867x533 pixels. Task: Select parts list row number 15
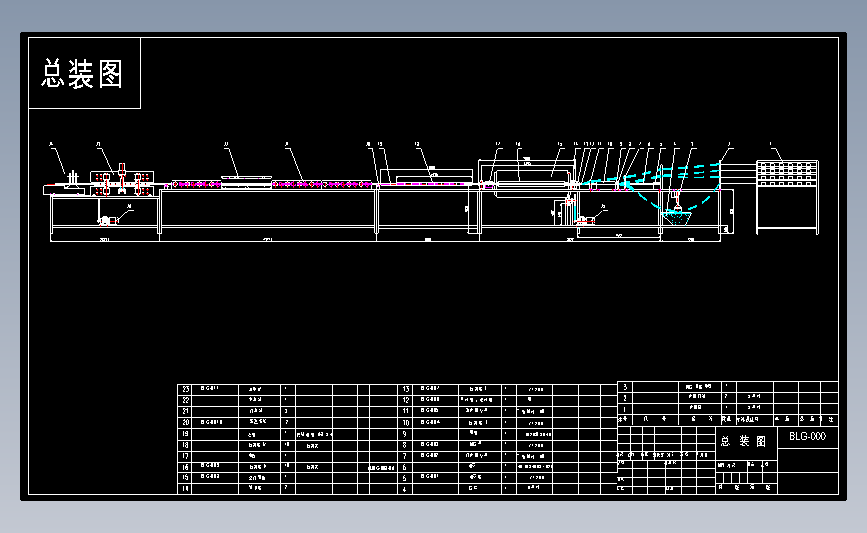pos(289,478)
